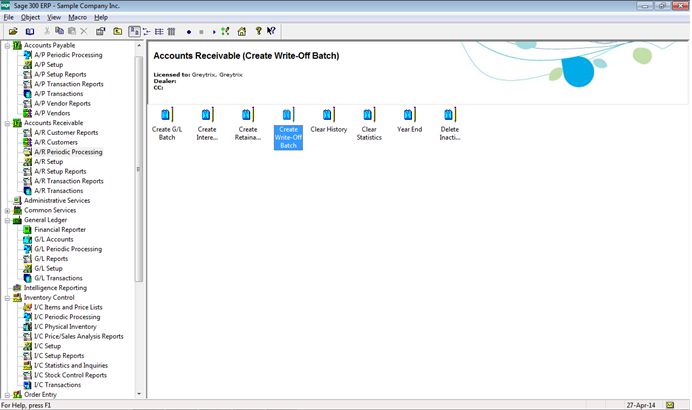692x410 pixels.
Task: Select Intelligence Reporting in tree
Action: point(55,288)
